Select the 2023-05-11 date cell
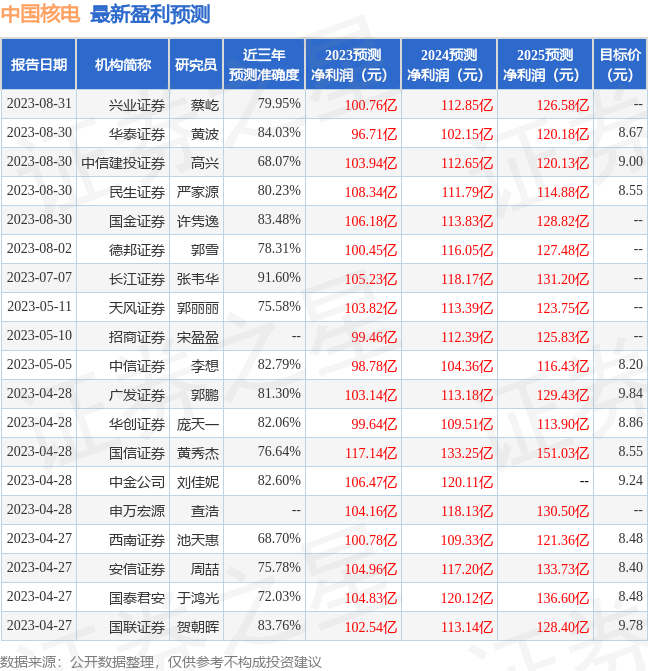 (x=39, y=307)
